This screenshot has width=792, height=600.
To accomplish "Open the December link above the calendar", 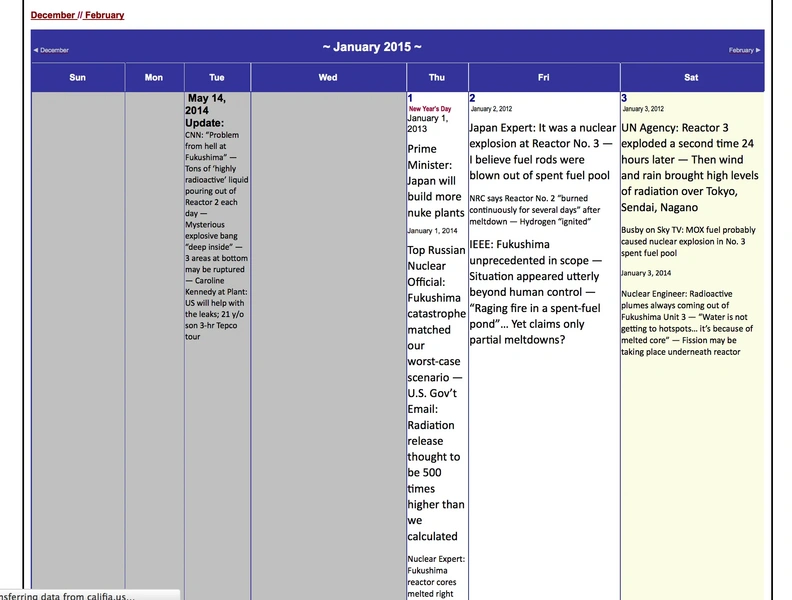I will pos(53,15).
